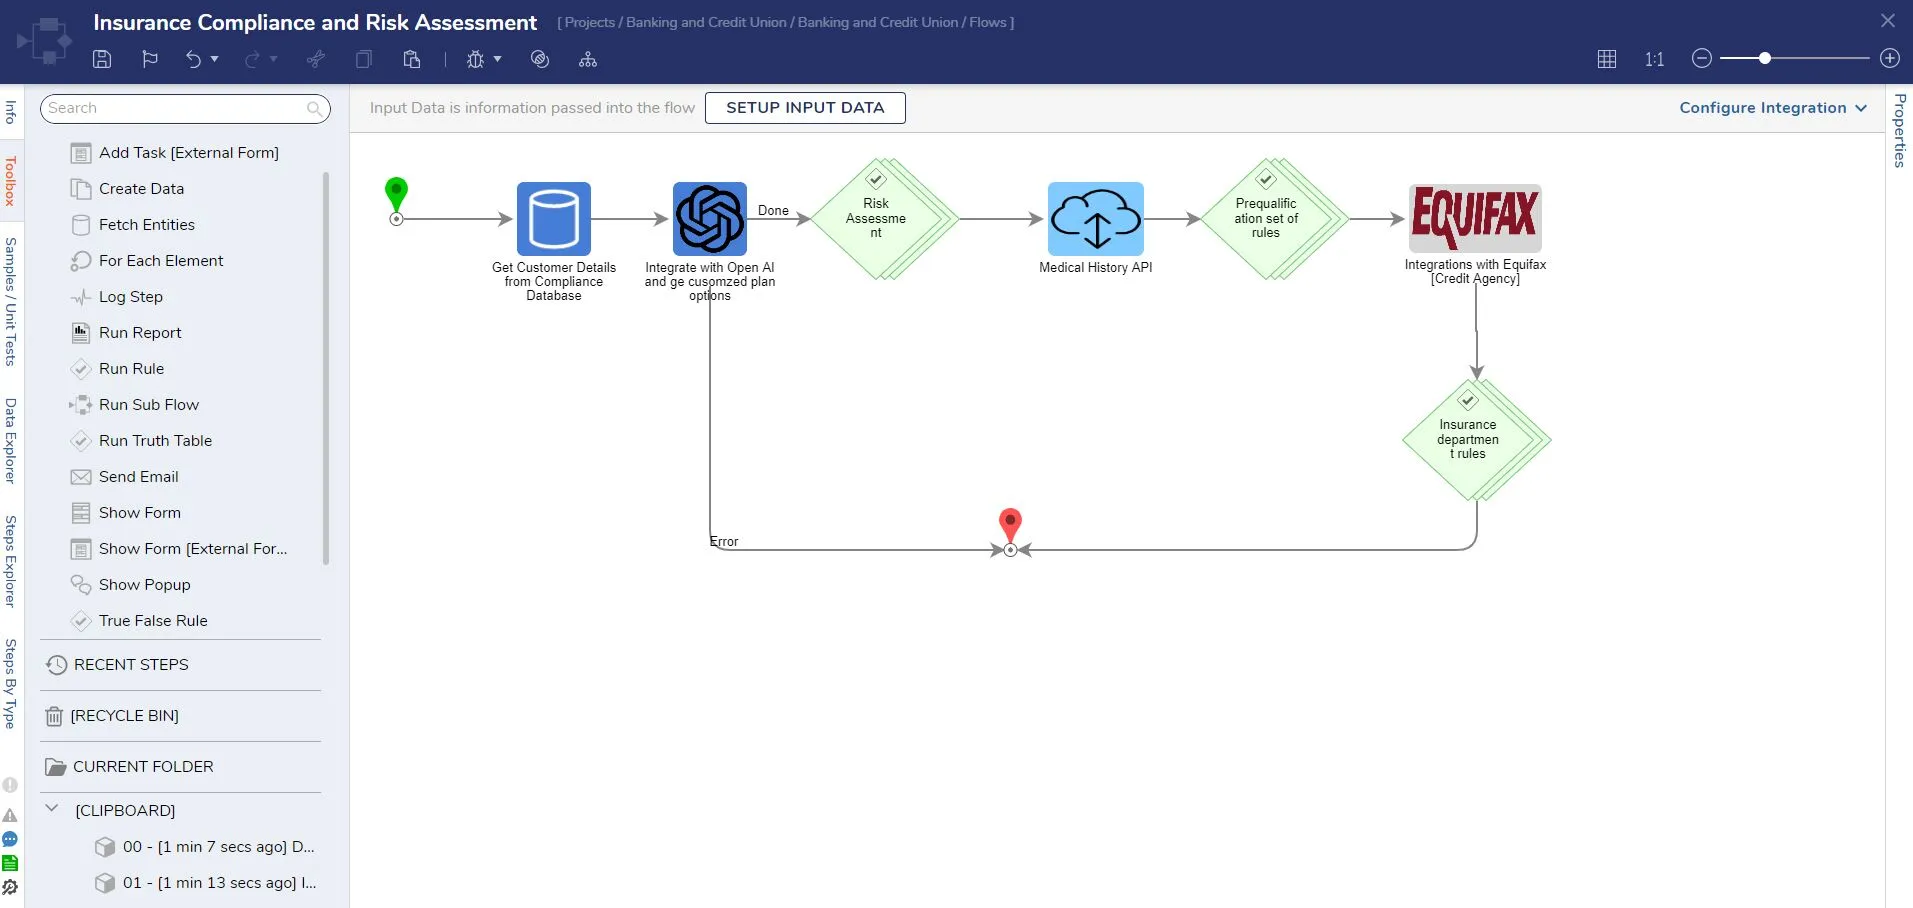Click the circular view icon beside debugger
1913x908 pixels.
(540, 59)
